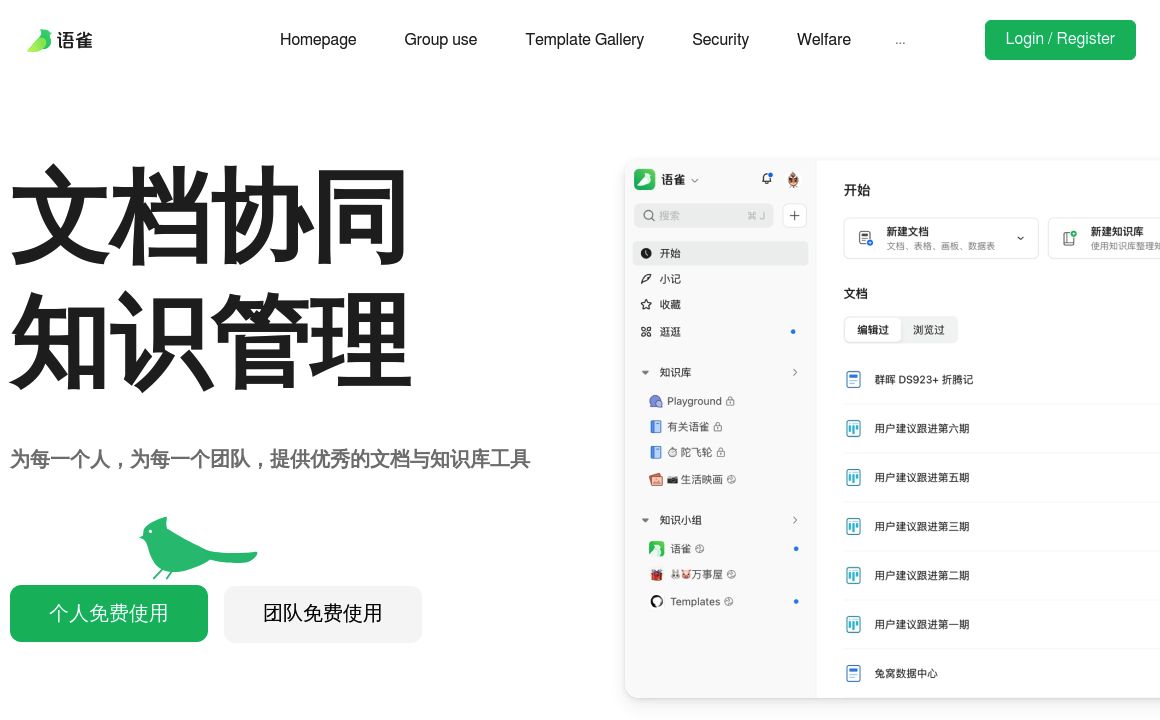Select the 小记 feather note icon
This screenshot has width=1160, height=720.
(646, 279)
